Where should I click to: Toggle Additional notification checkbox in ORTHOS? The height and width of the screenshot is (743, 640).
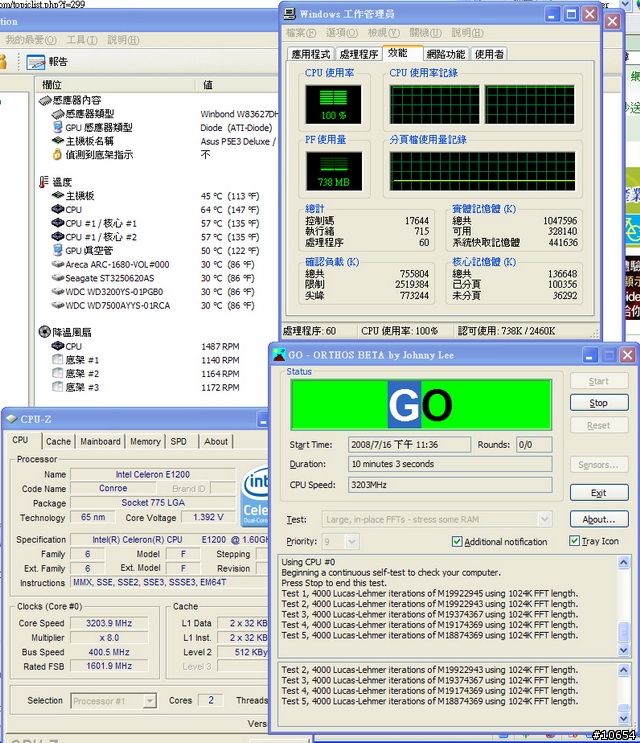pyautogui.click(x=457, y=541)
